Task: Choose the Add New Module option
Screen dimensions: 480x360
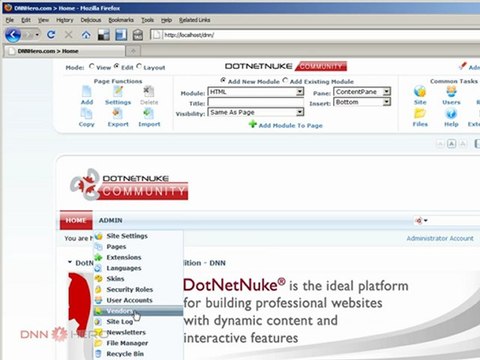Action: click(x=223, y=80)
